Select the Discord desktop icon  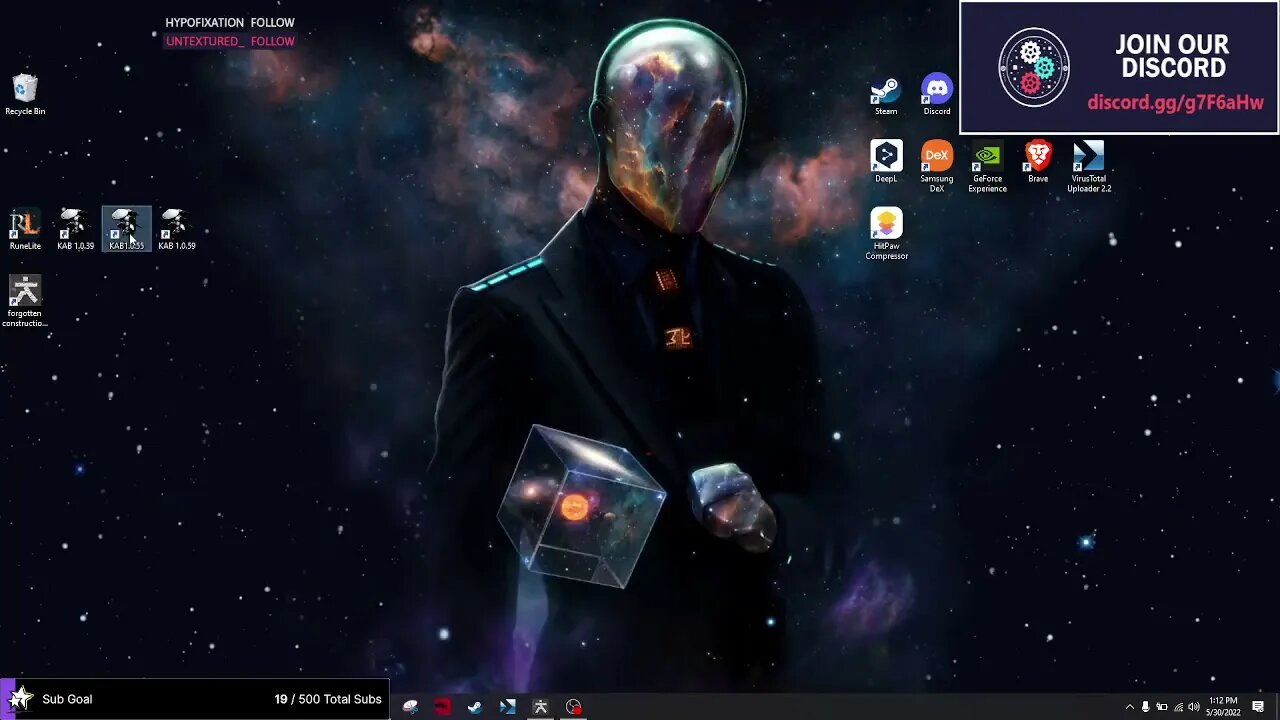937,95
